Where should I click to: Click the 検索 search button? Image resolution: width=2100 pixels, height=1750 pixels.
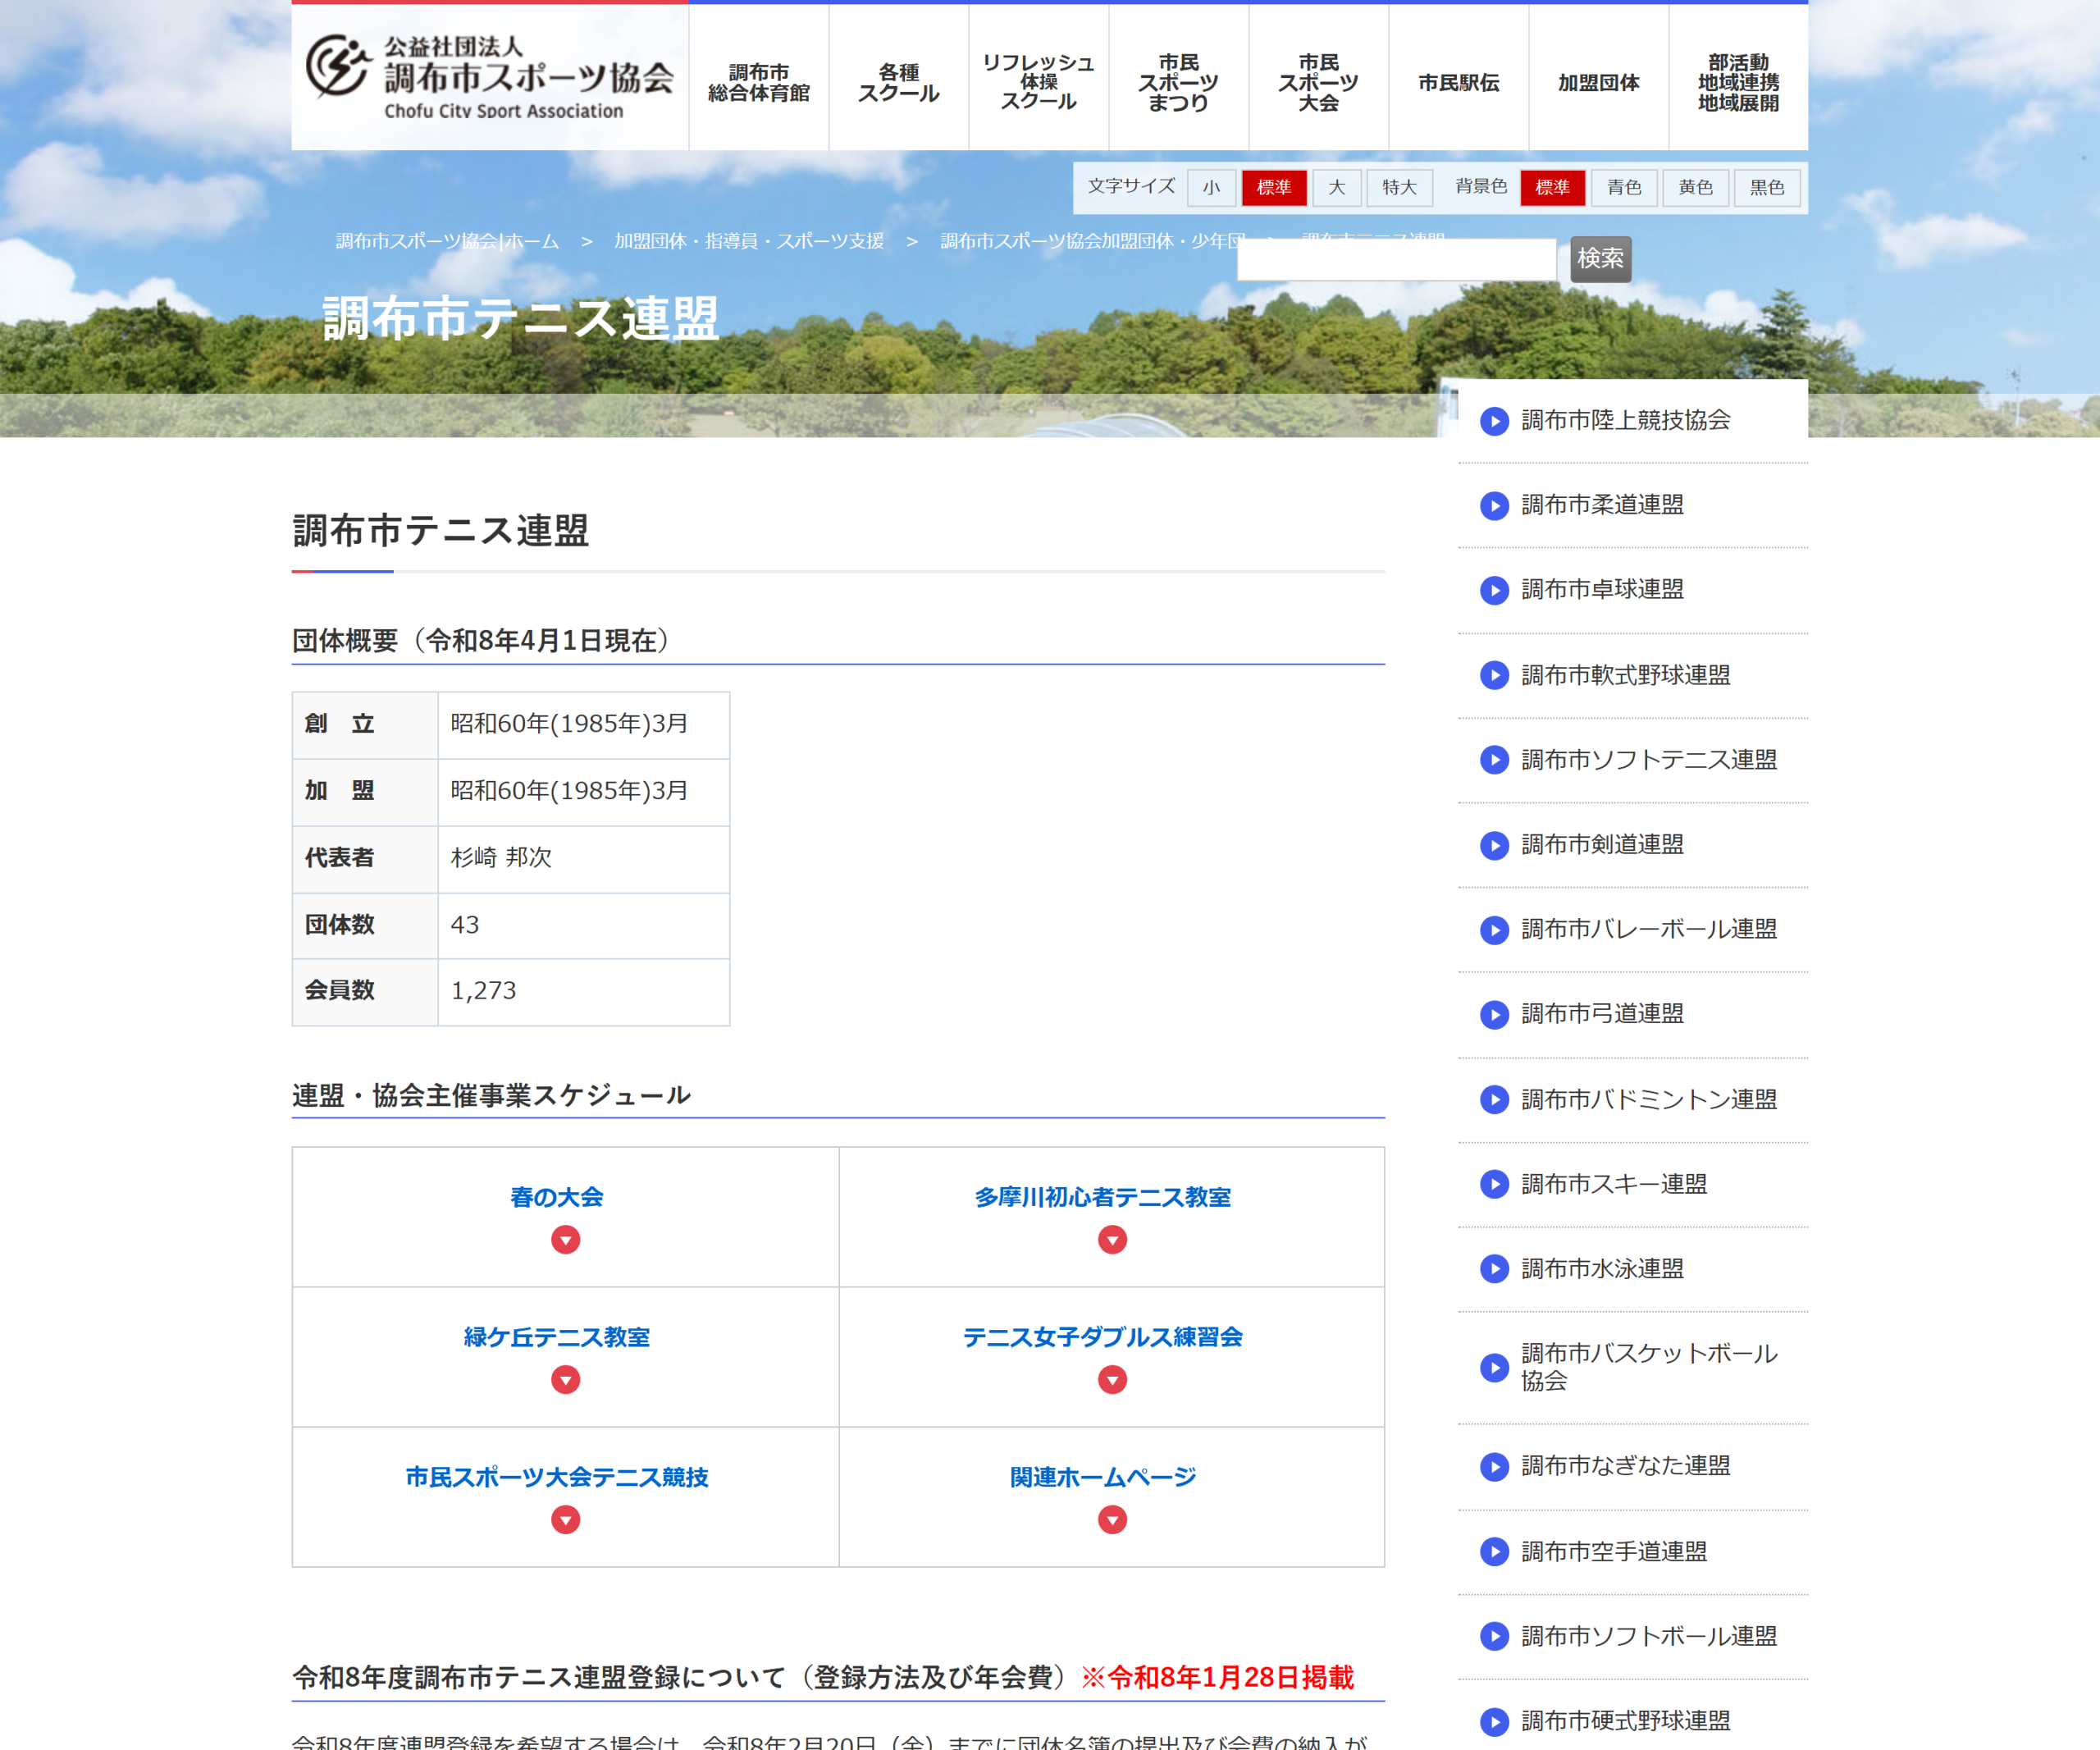[x=1601, y=260]
